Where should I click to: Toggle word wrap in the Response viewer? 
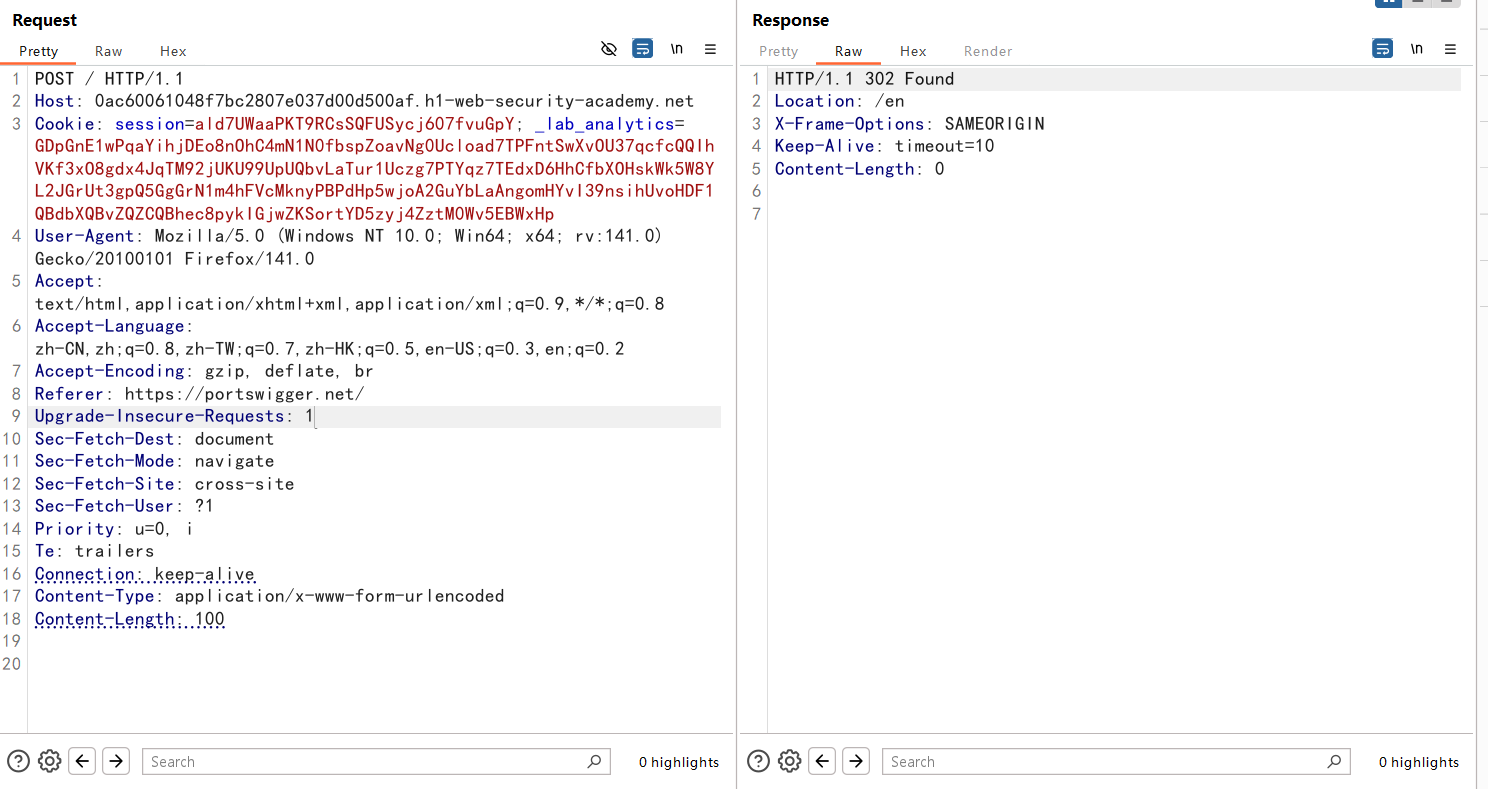(1382, 49)
